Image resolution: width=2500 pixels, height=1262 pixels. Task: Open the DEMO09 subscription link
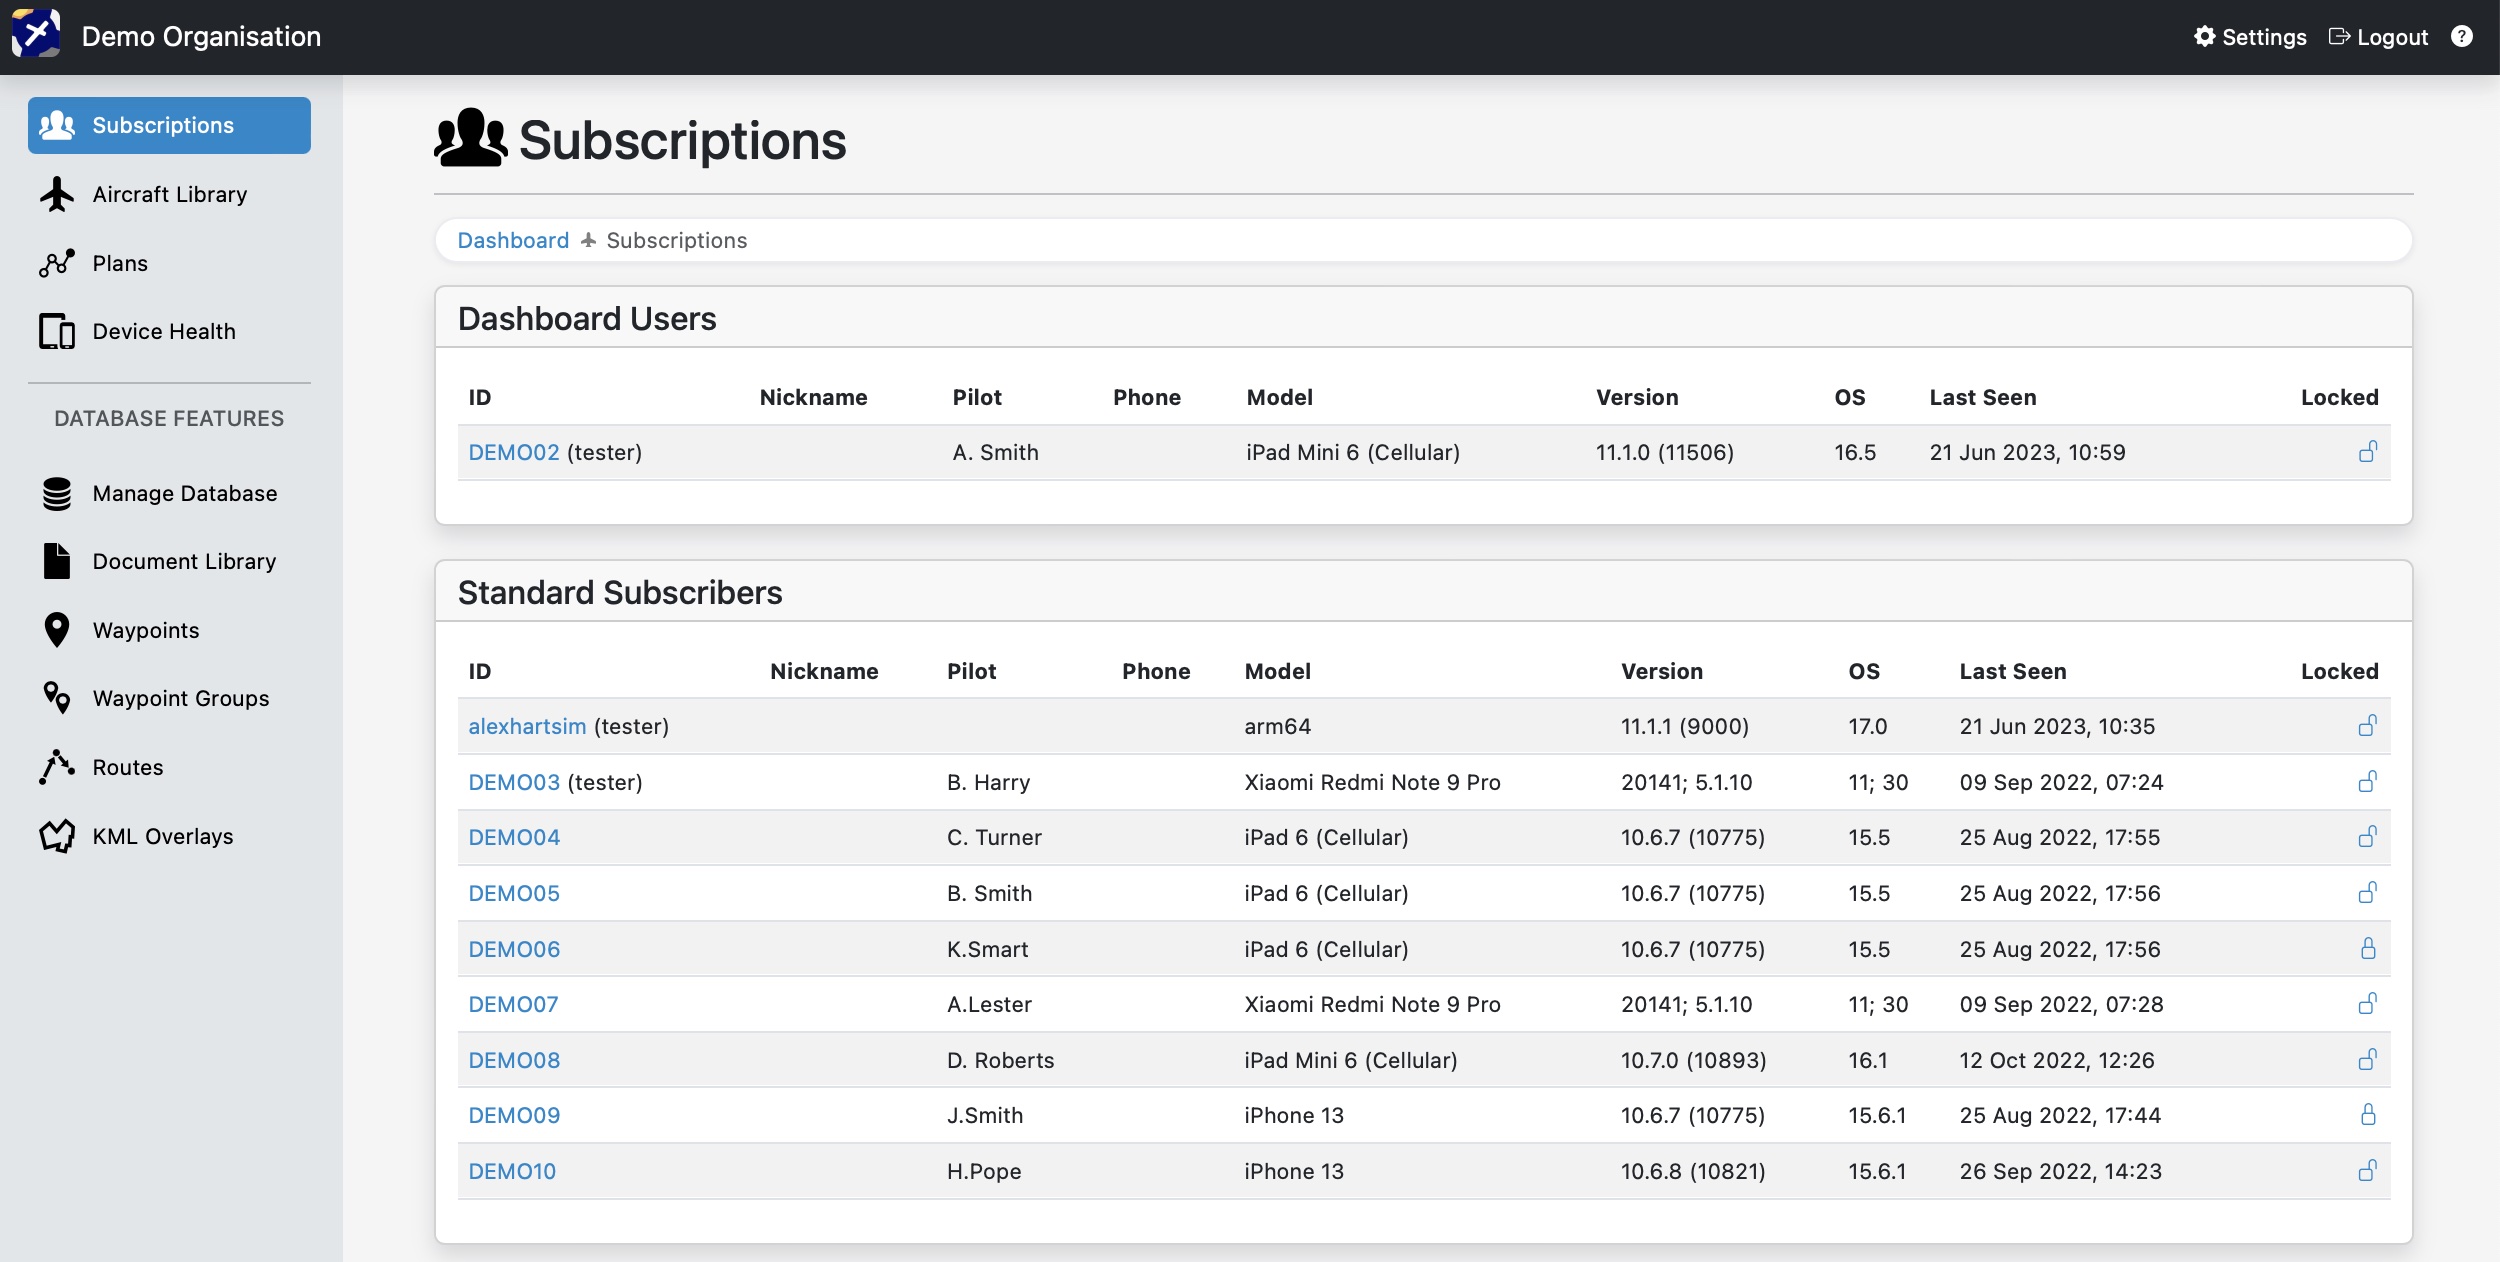(514, 1115)
